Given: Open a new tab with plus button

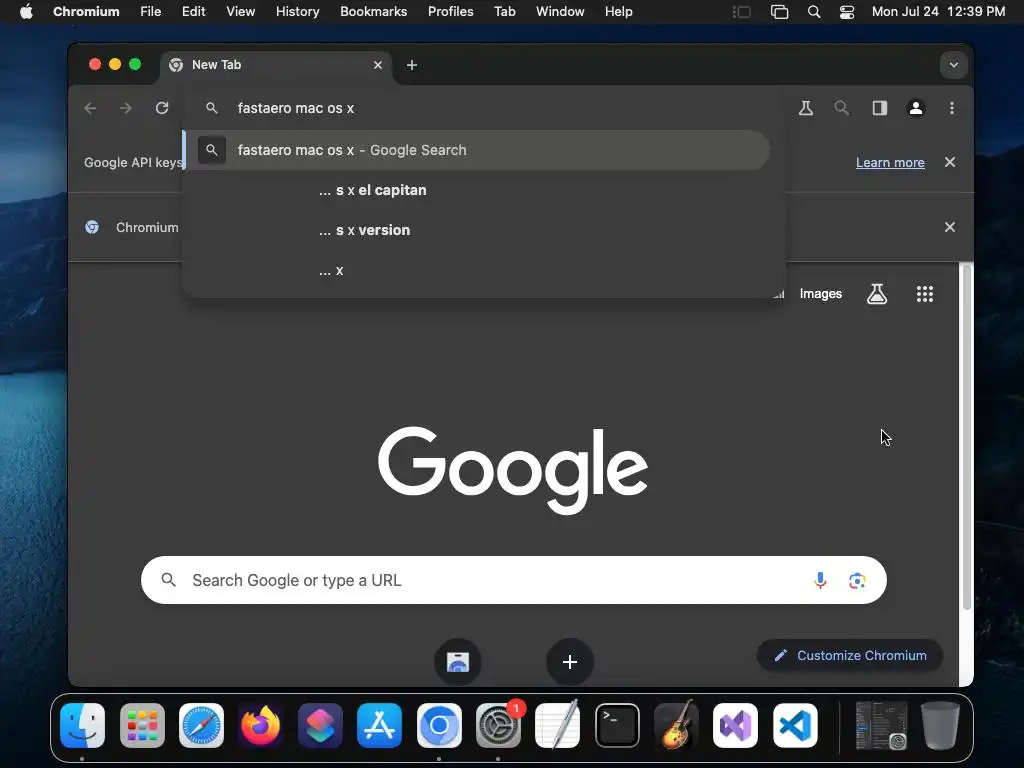Looking at the screenshot, I should (x=411, y=65).
